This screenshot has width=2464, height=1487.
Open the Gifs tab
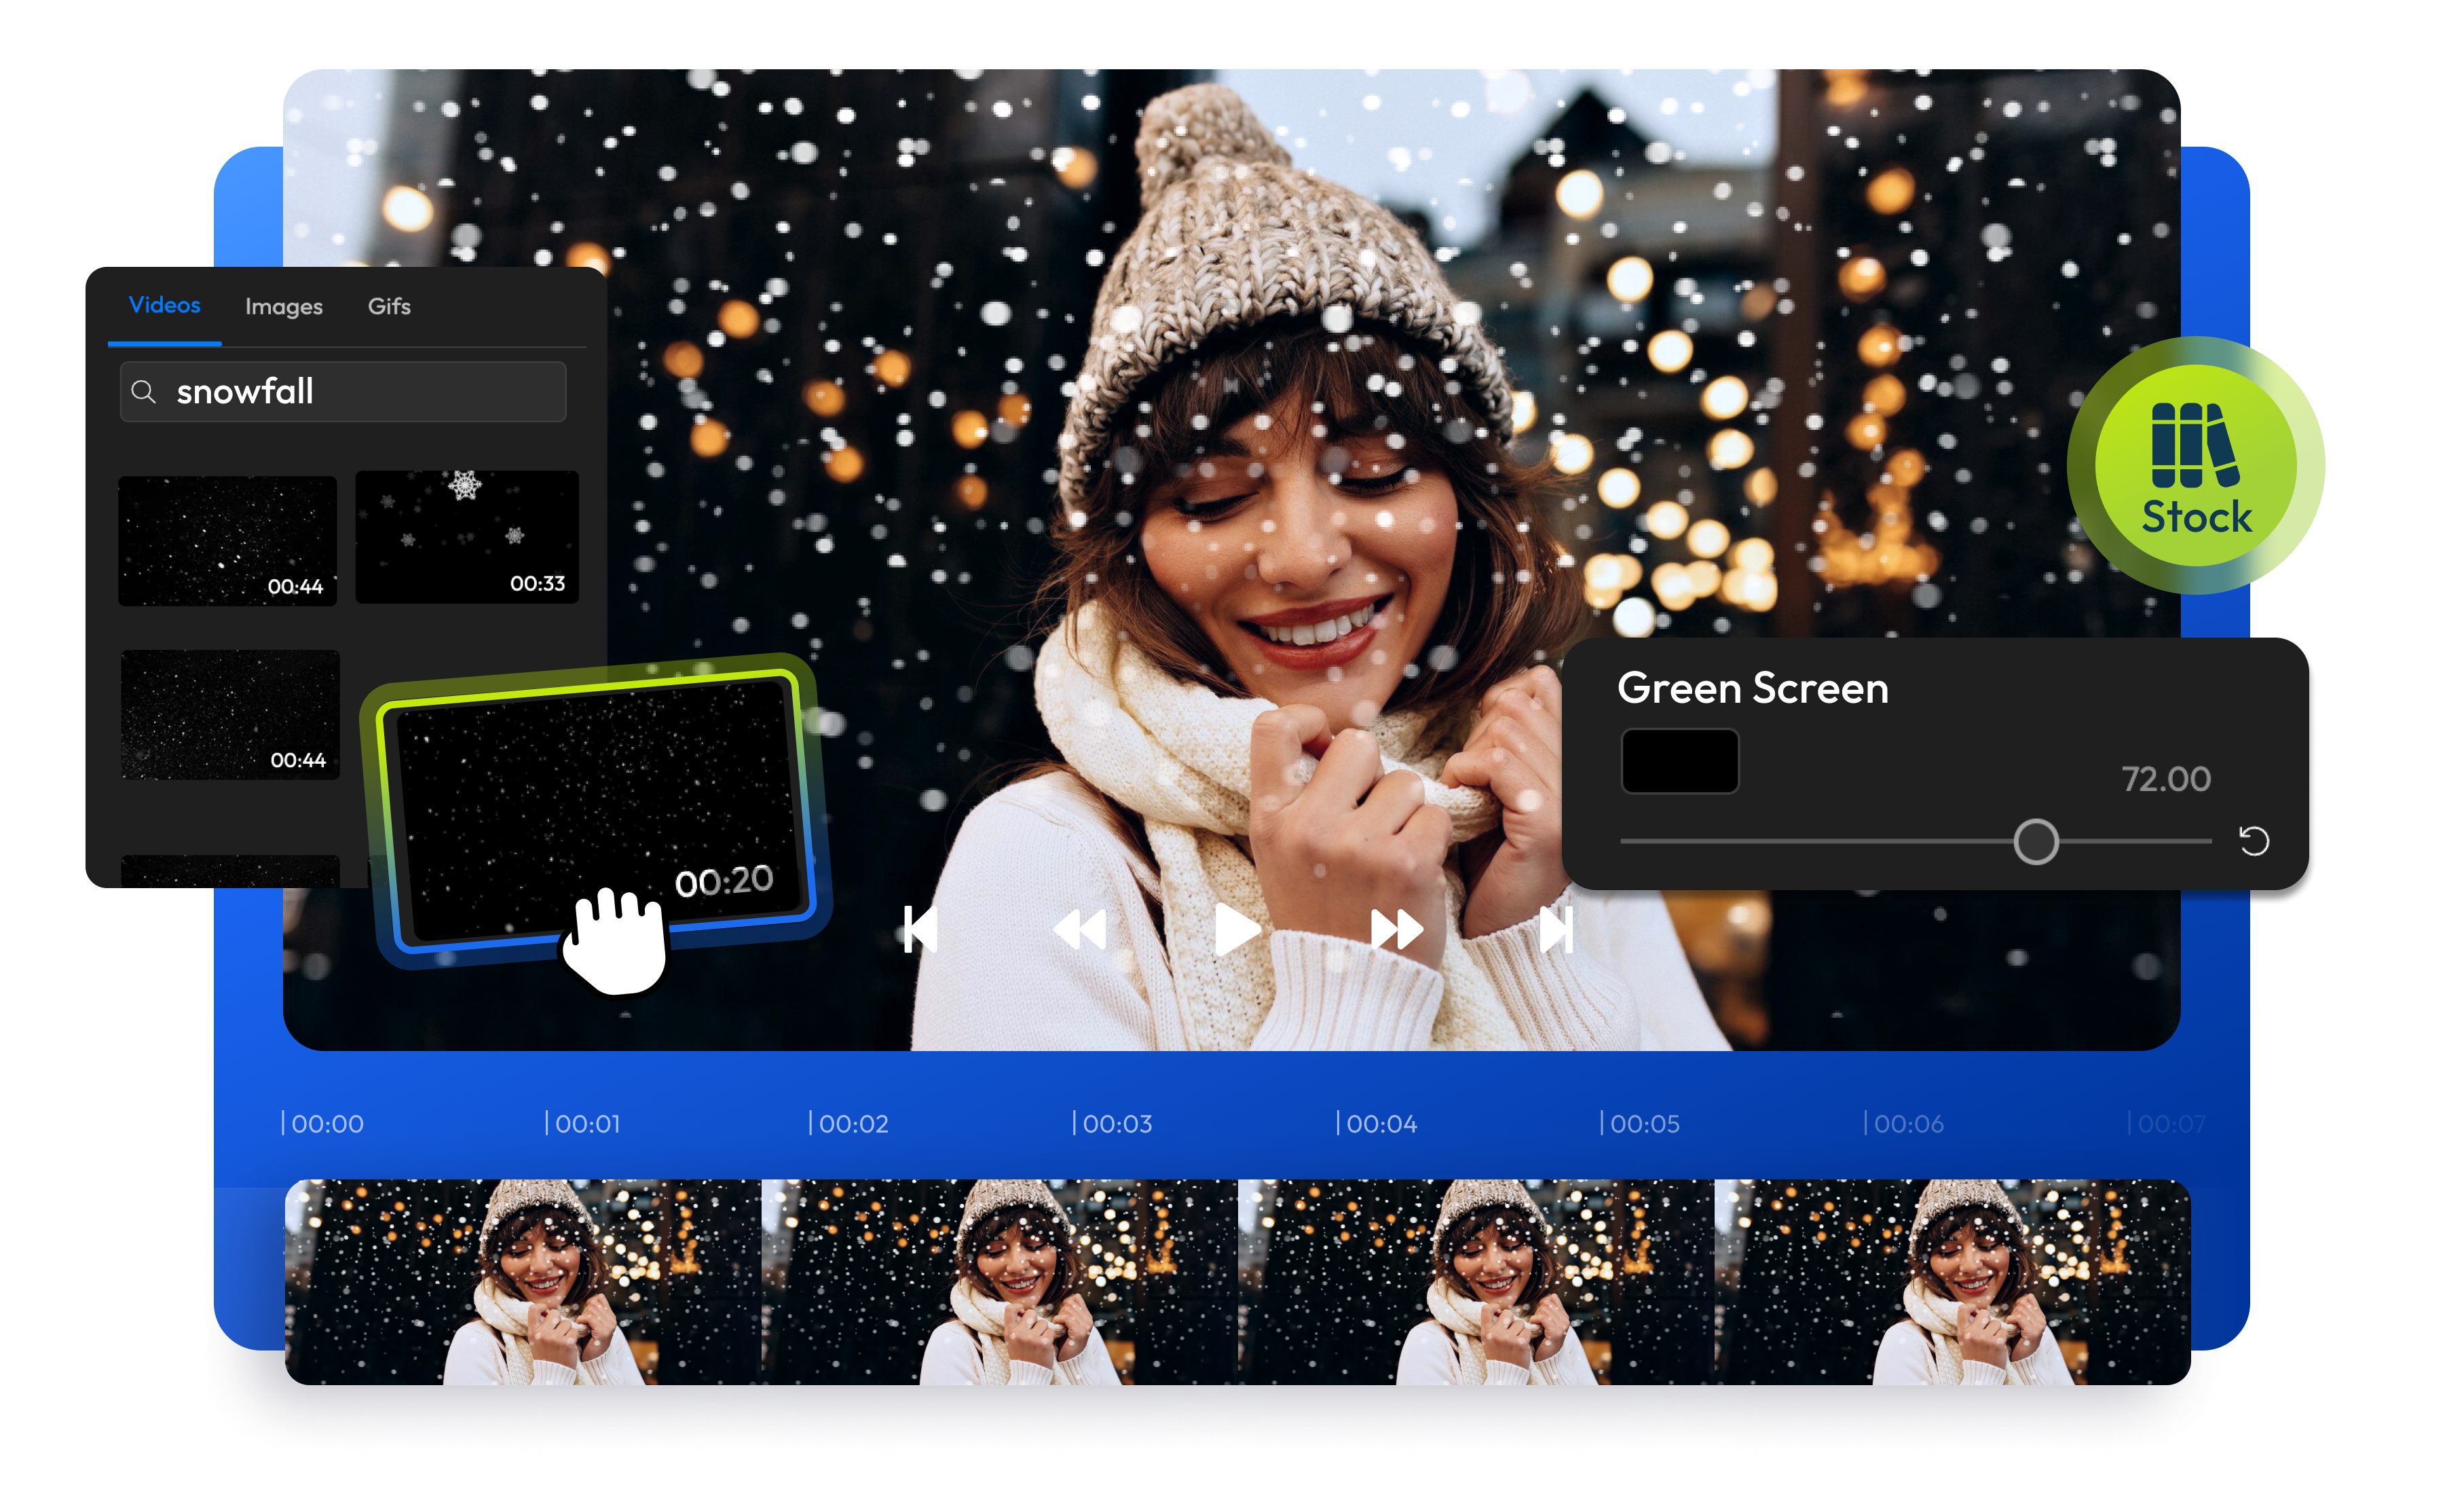[390, 307]
